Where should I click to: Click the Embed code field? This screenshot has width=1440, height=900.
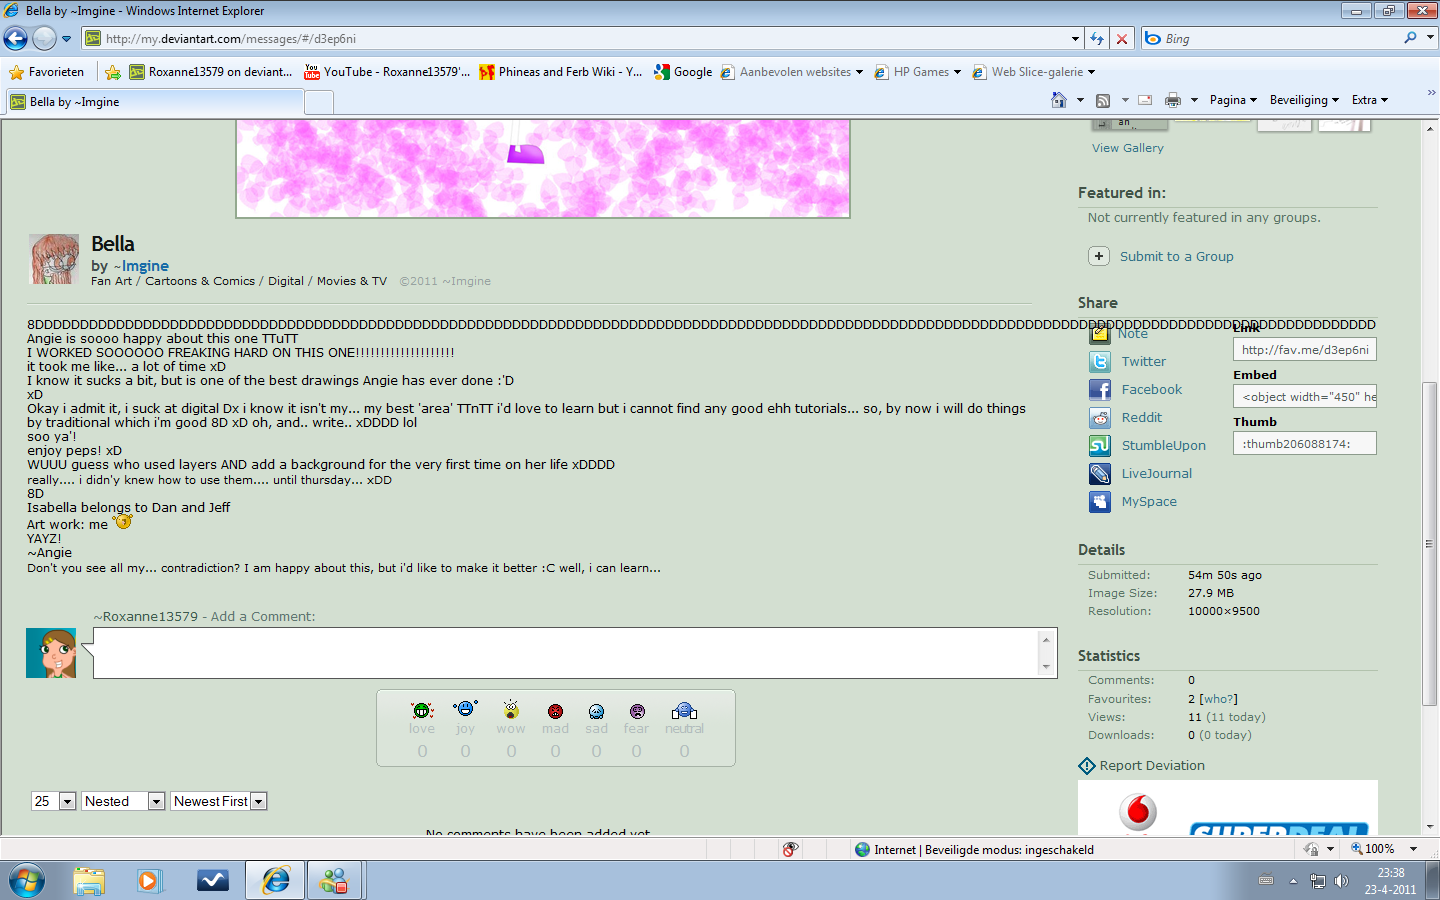point(1305,396)
